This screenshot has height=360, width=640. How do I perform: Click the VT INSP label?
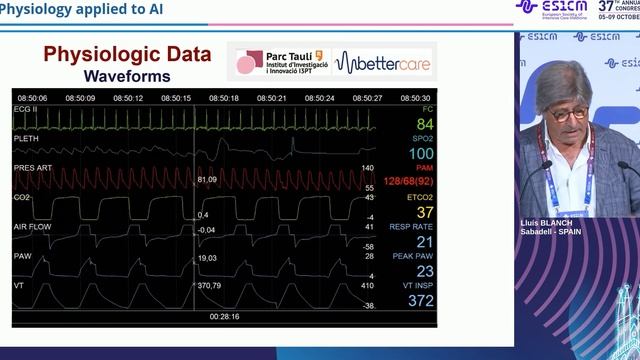[x=418, y=286]
